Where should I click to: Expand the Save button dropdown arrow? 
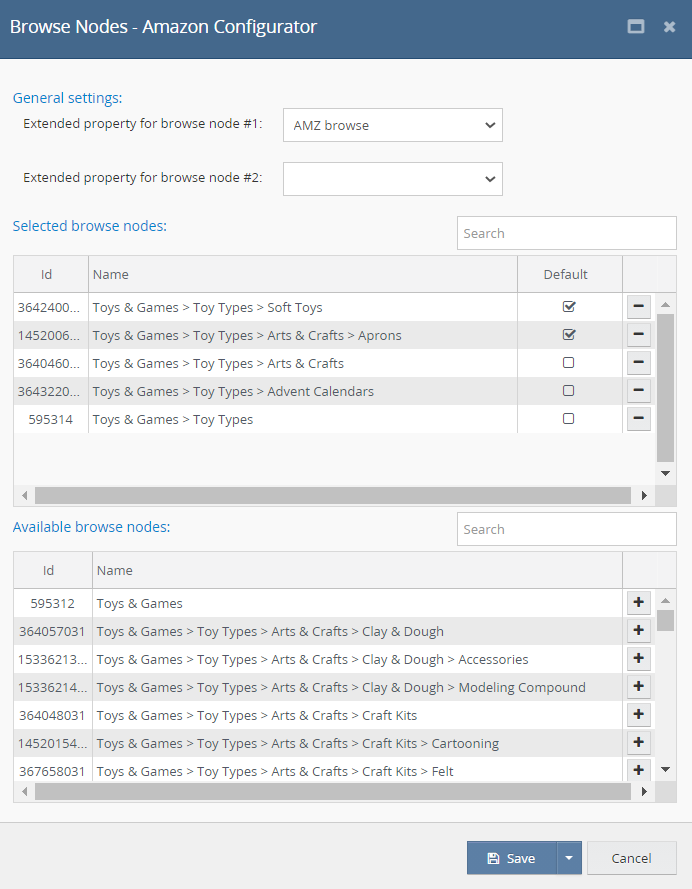[x=568, y=858]
